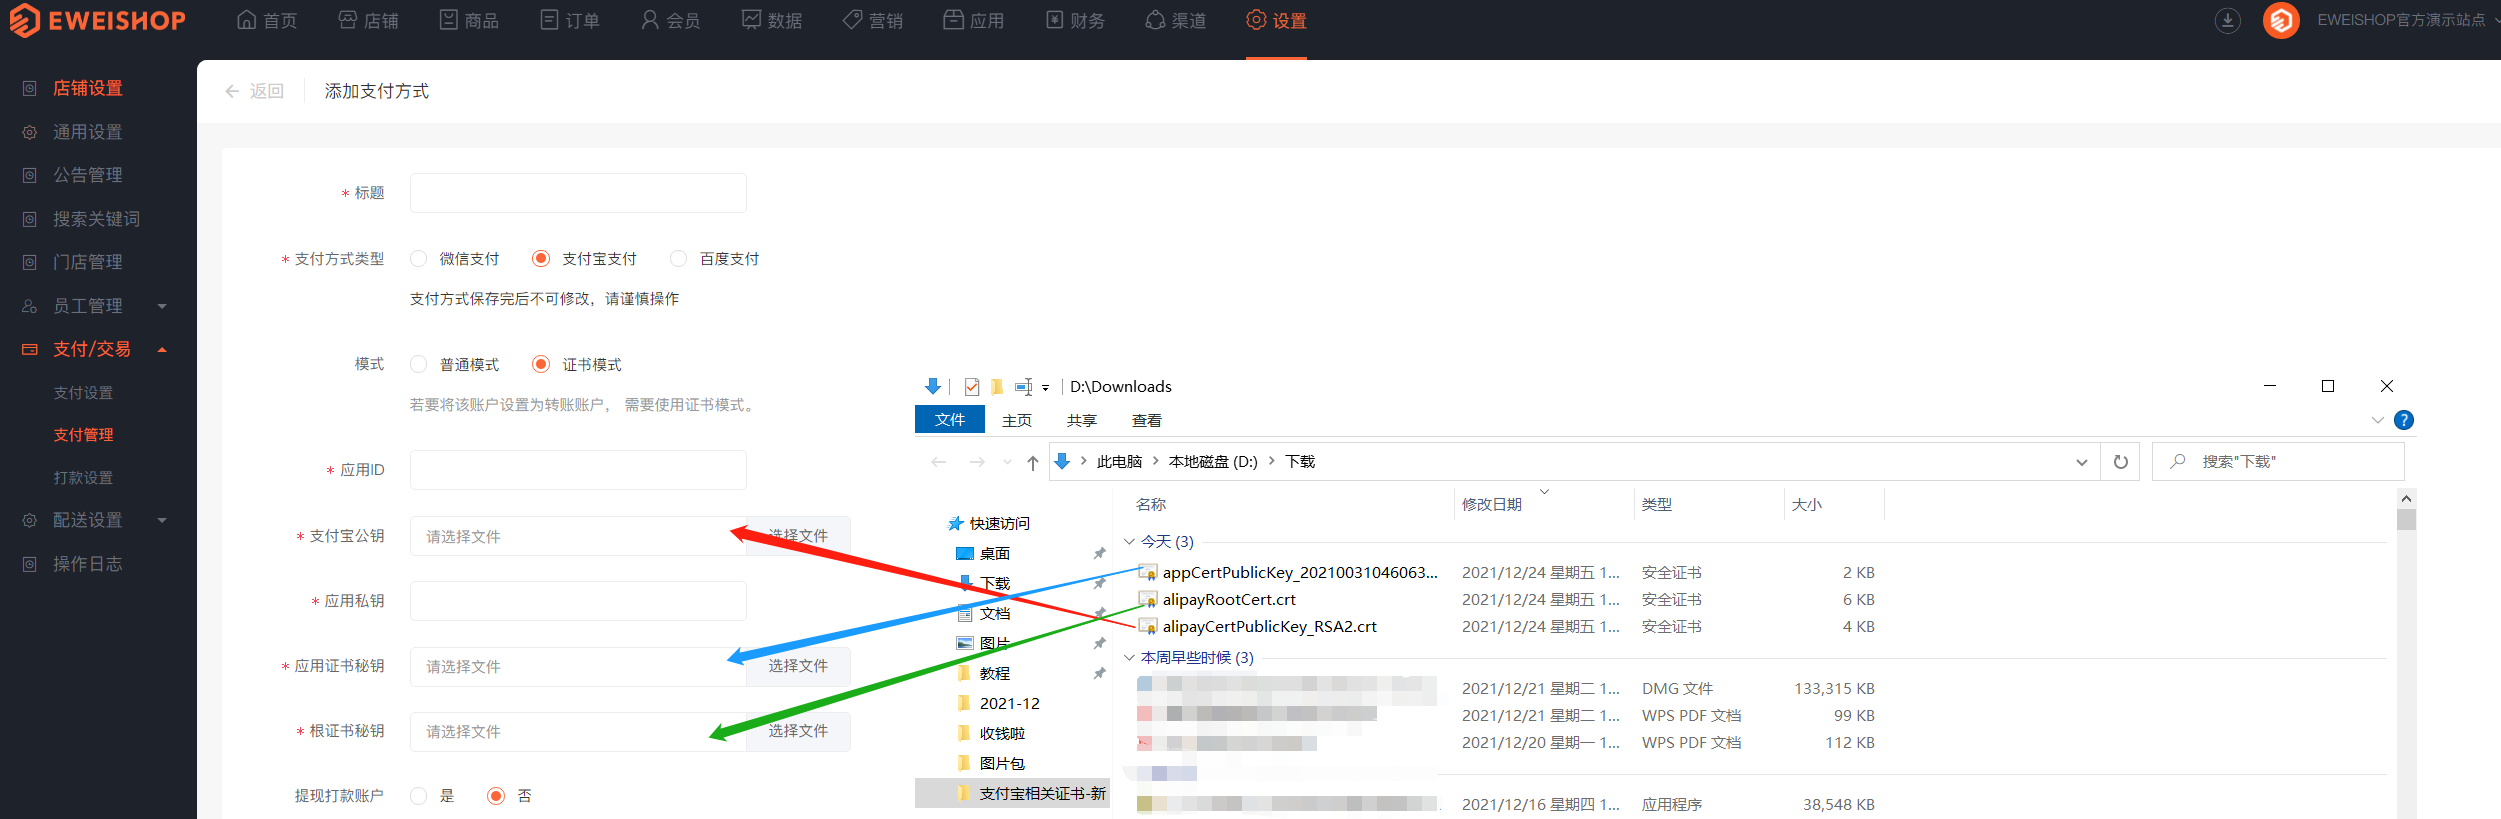Open EWEISHOP官方演示站点 account dropdown
Screen dimensions: 2501x819
(x=2407, y=20)
